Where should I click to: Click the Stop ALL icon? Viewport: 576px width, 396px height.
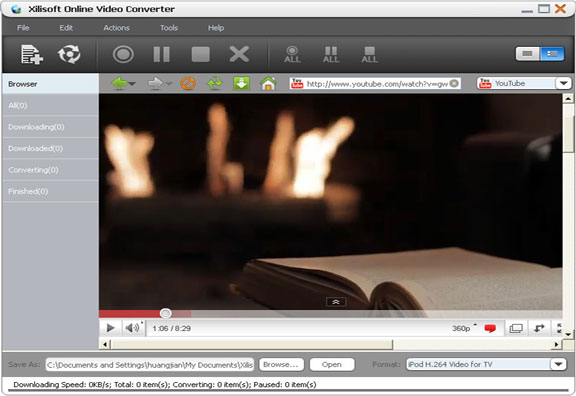(x=370, y=54)
